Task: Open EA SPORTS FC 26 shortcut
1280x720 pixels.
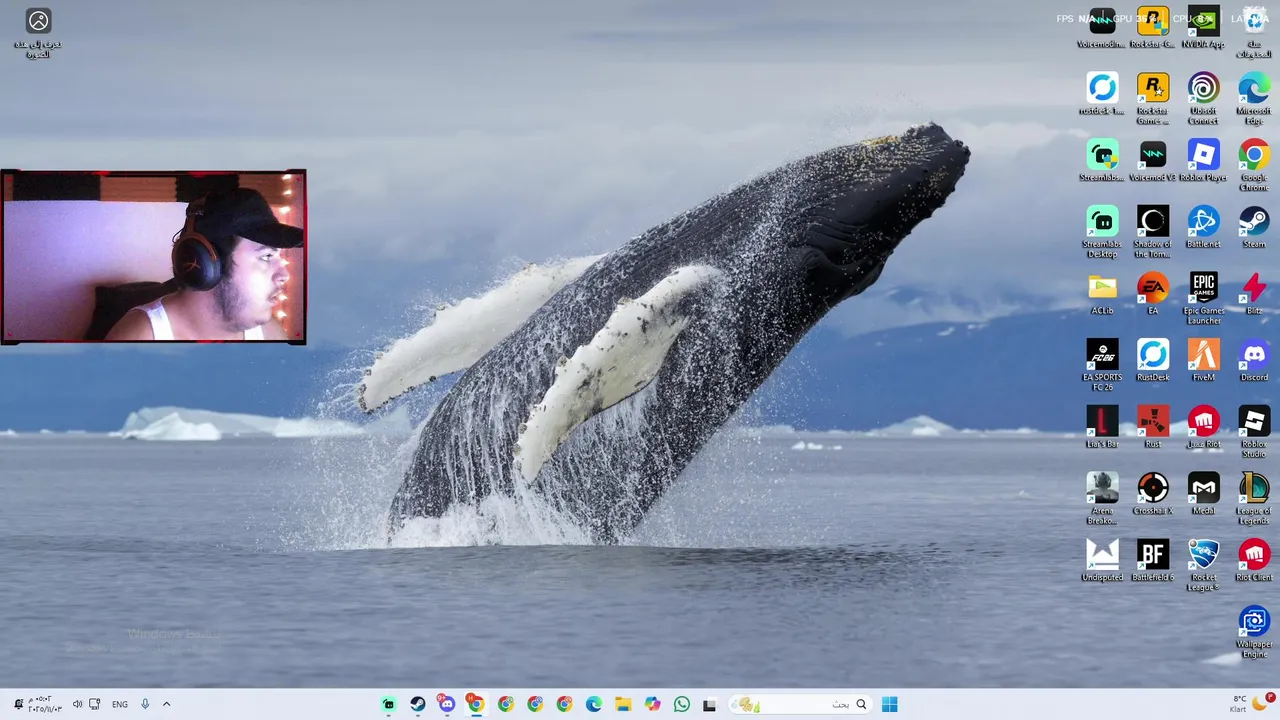Action: click(1102, 365)
